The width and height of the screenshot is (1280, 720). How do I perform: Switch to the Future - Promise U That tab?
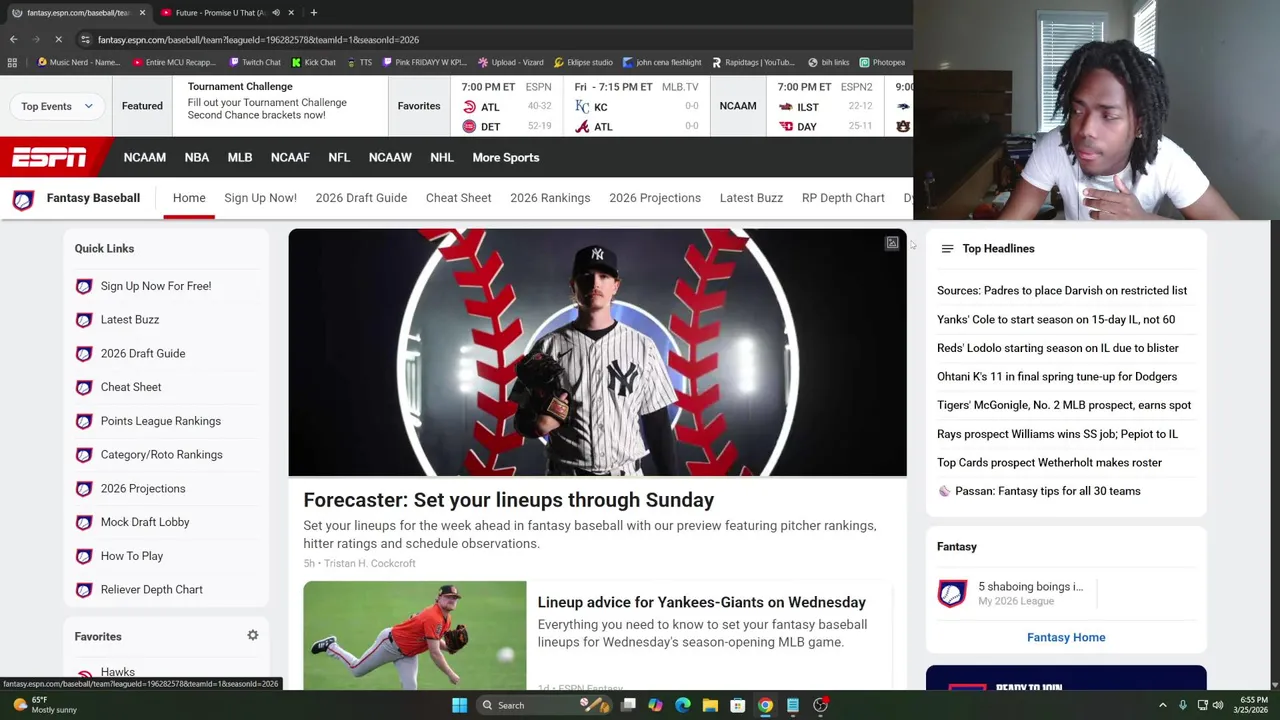tap(220, 13)
